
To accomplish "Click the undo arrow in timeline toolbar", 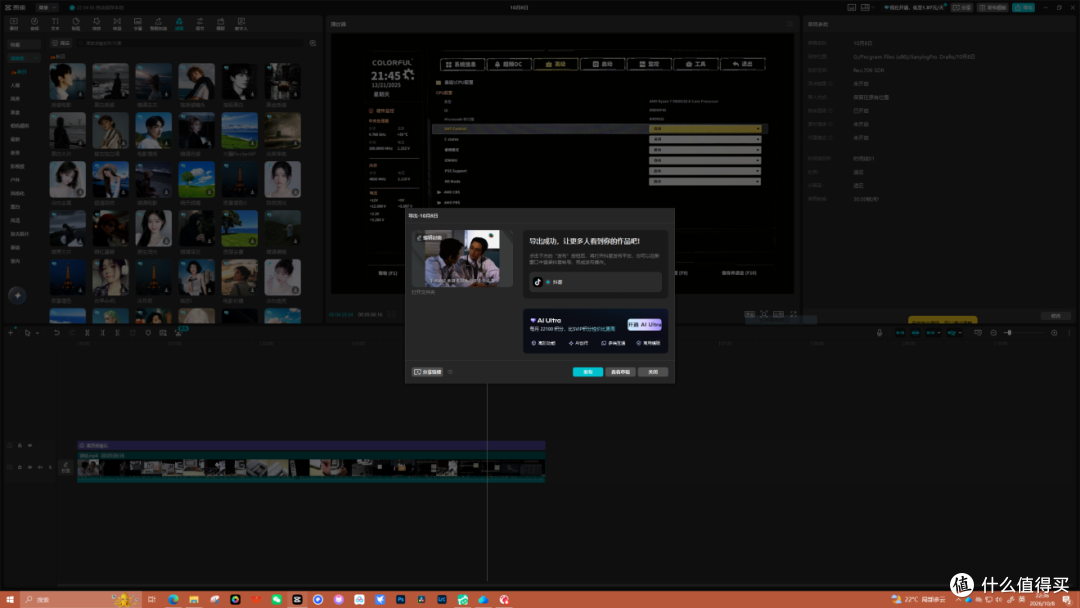I will 56,333.
